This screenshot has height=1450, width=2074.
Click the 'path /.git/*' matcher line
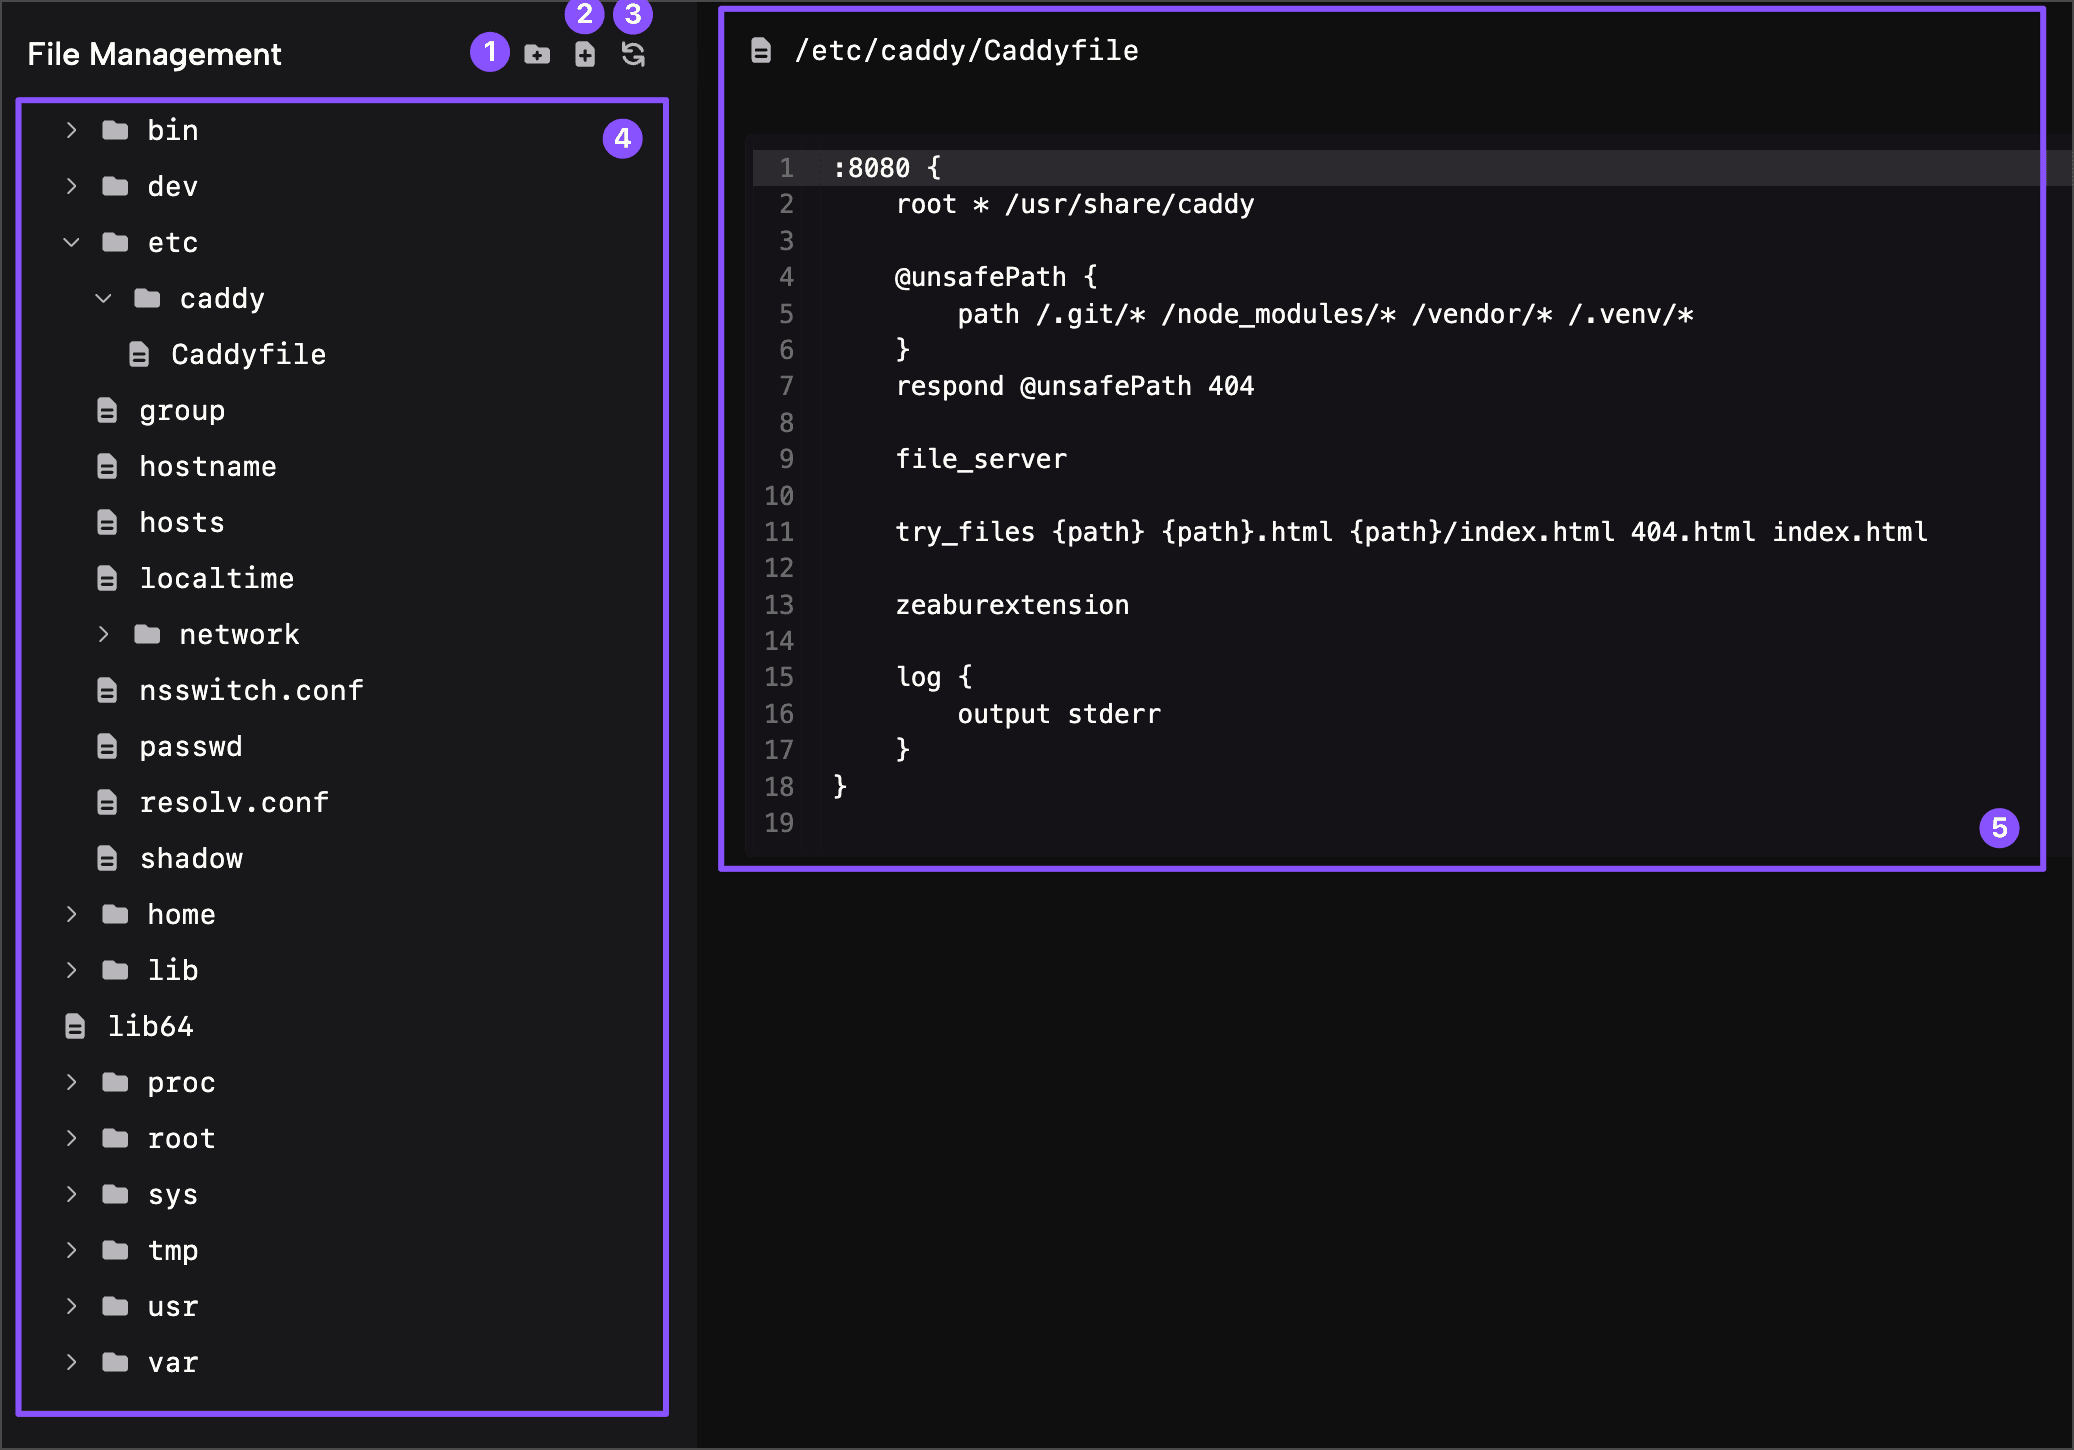click(x=1326, y=314)
